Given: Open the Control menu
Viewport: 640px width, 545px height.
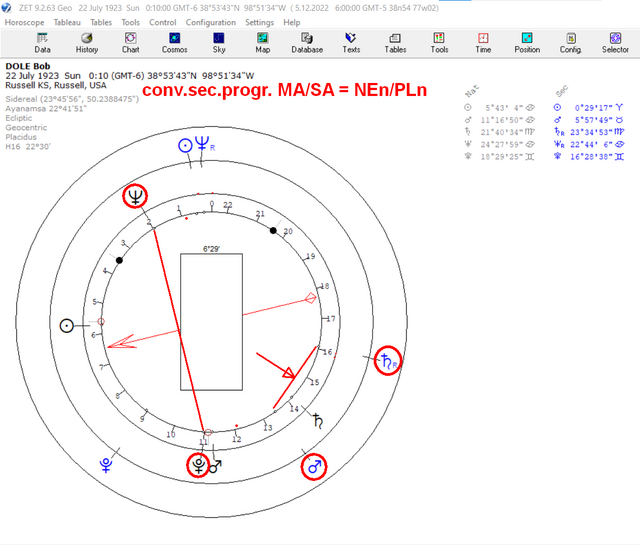Looking at the screenshot, I should click(x=163, y=22).
